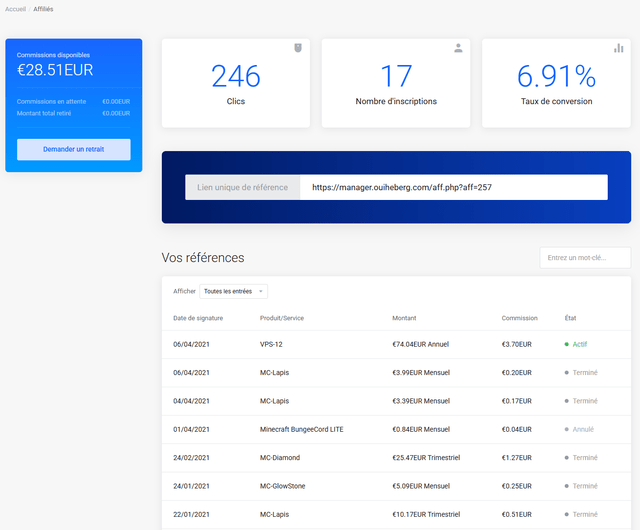
Task: Click the green Actif status dot for VPS-12
Action: 567,344
